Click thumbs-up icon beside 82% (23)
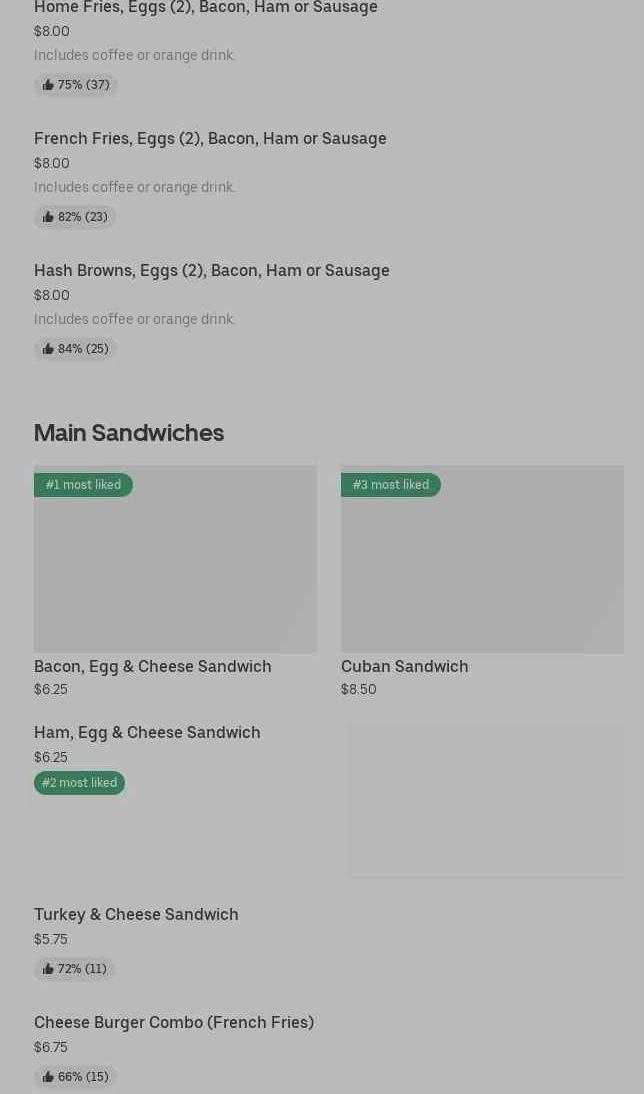 pyautogui.click(x=48, y=217)
